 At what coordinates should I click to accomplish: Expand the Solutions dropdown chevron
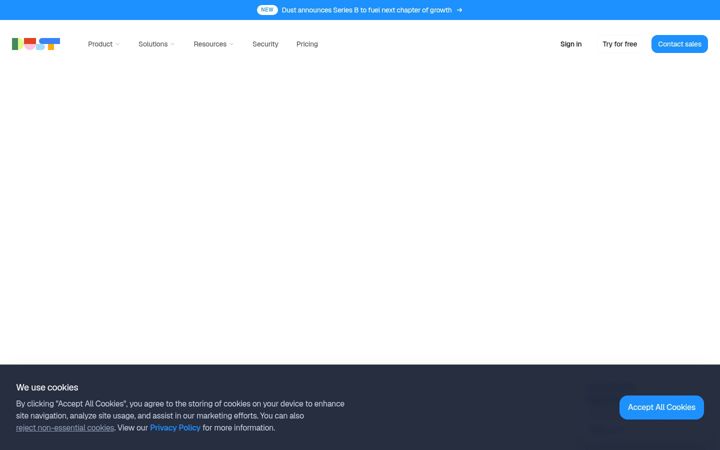tap(173, 45)
